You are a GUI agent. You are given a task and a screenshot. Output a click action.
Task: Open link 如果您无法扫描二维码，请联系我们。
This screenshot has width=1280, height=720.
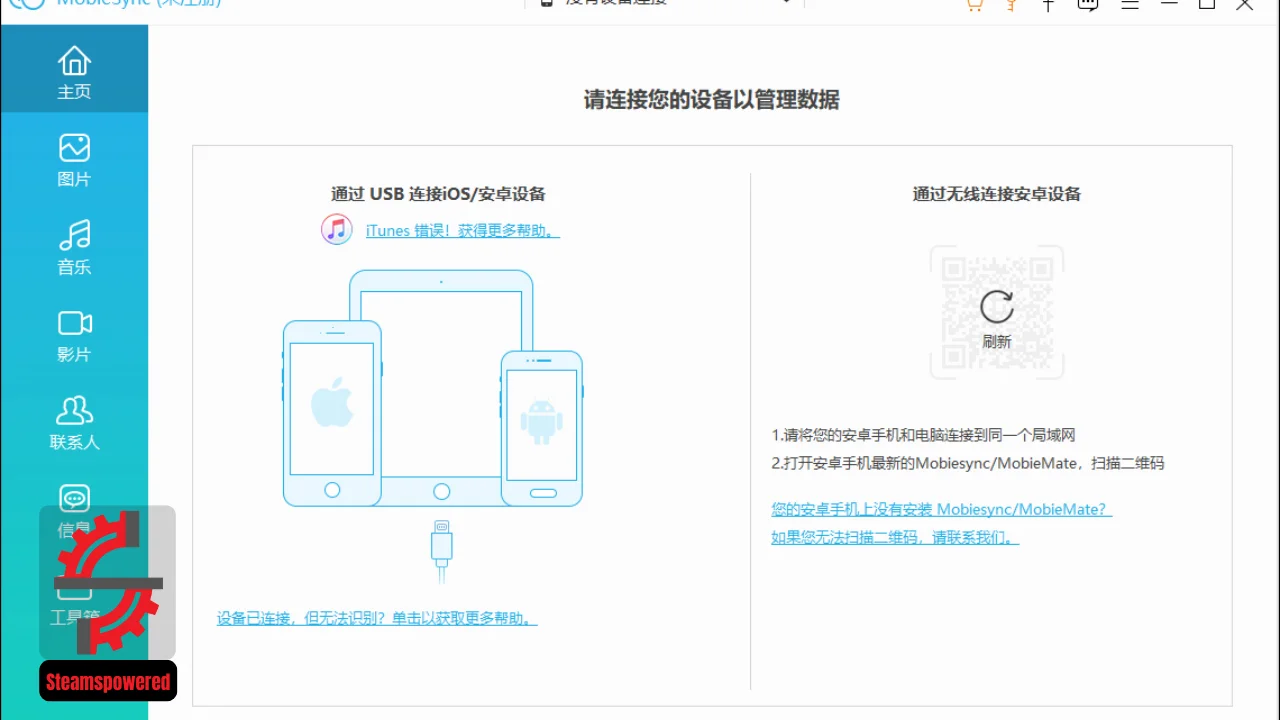(x=895, y=537)
